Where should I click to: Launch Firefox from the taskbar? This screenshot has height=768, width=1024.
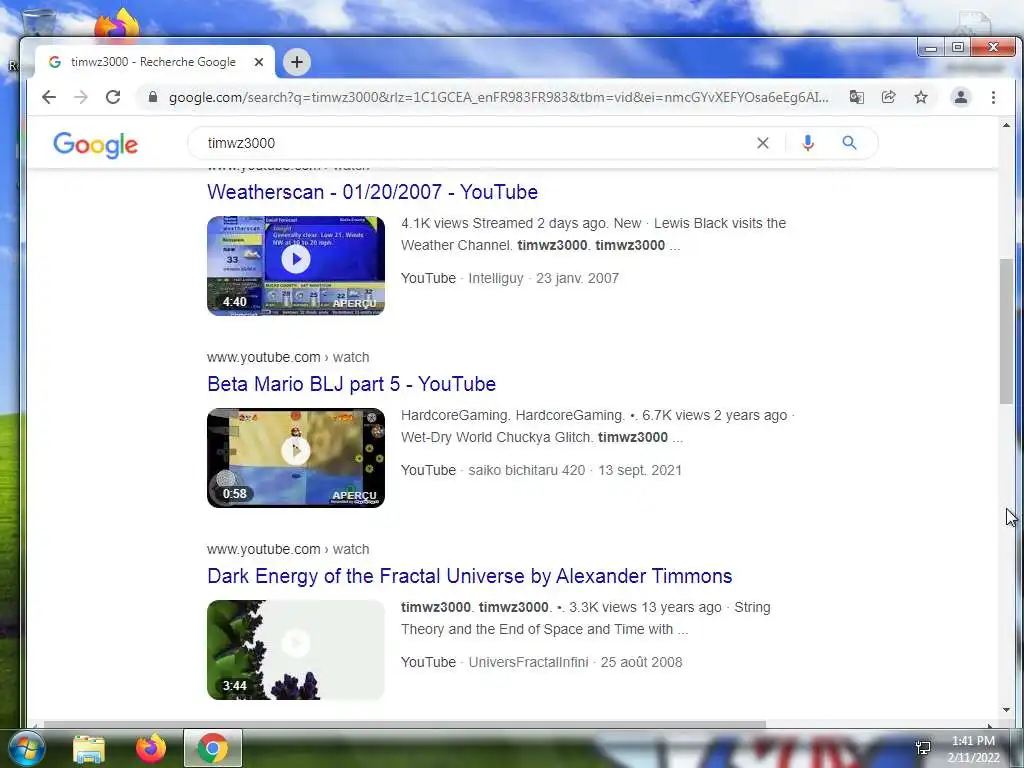[151, 748]
